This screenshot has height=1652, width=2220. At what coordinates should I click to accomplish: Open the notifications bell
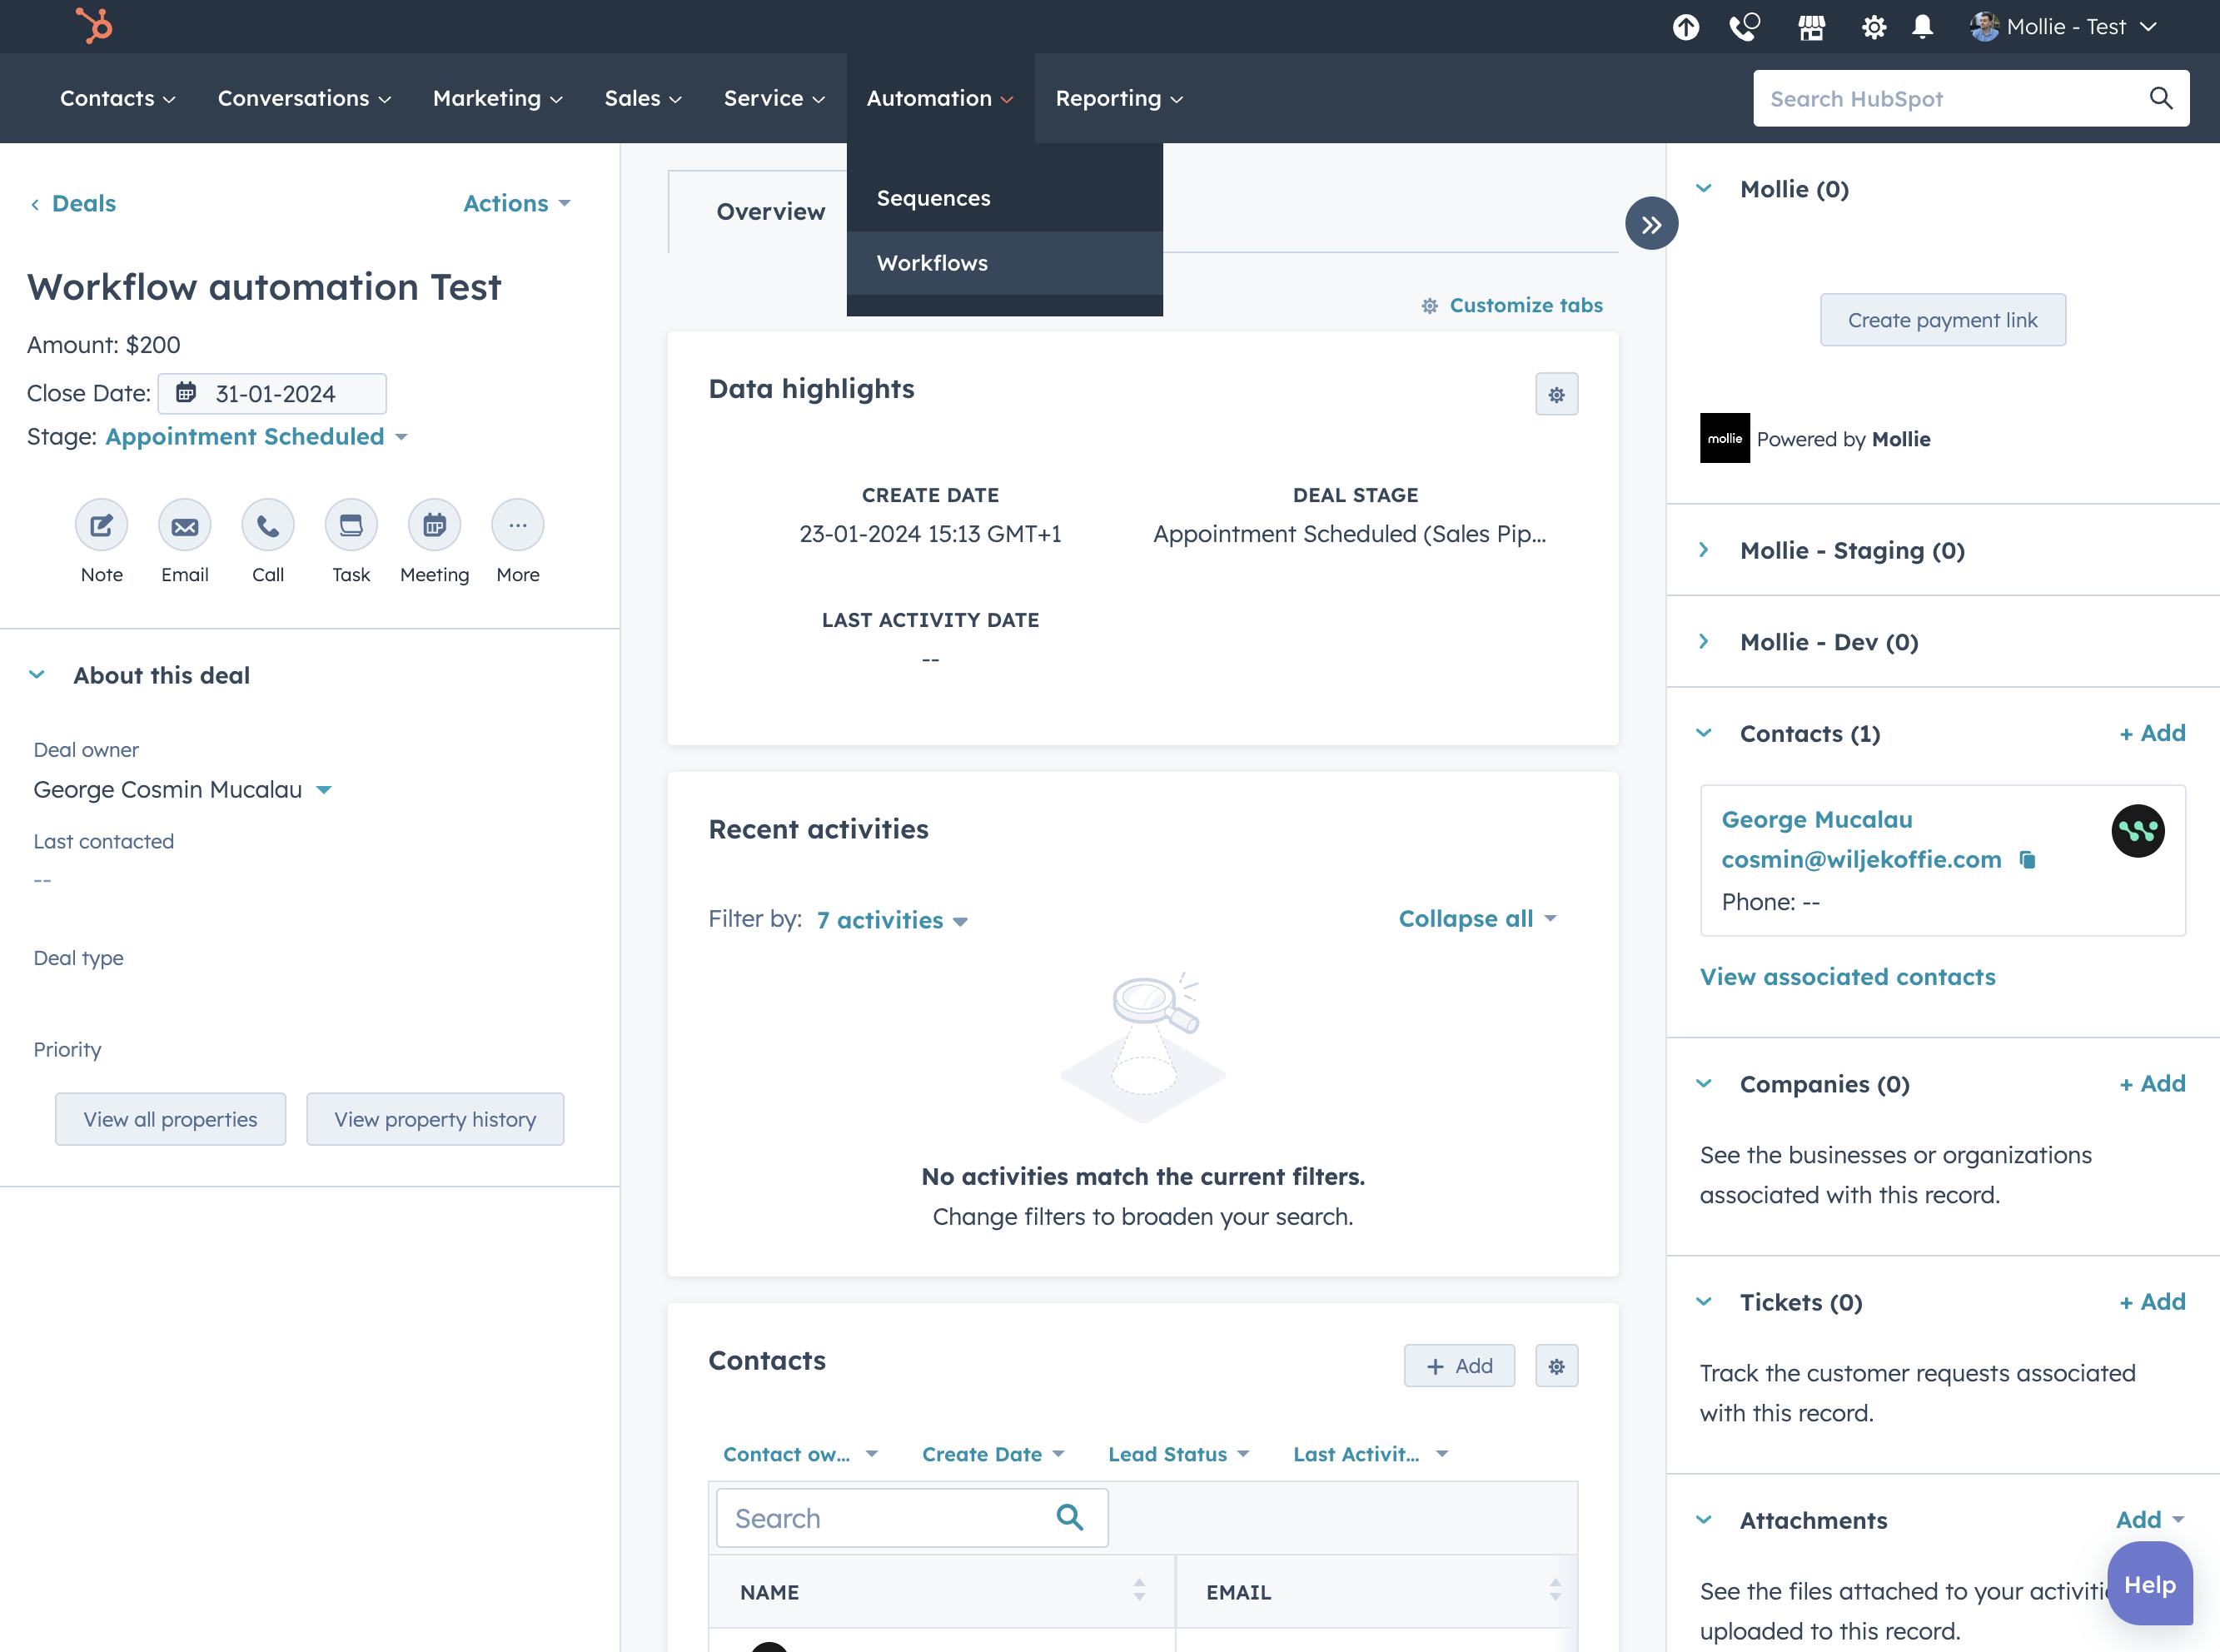(x=1922, y=27)
